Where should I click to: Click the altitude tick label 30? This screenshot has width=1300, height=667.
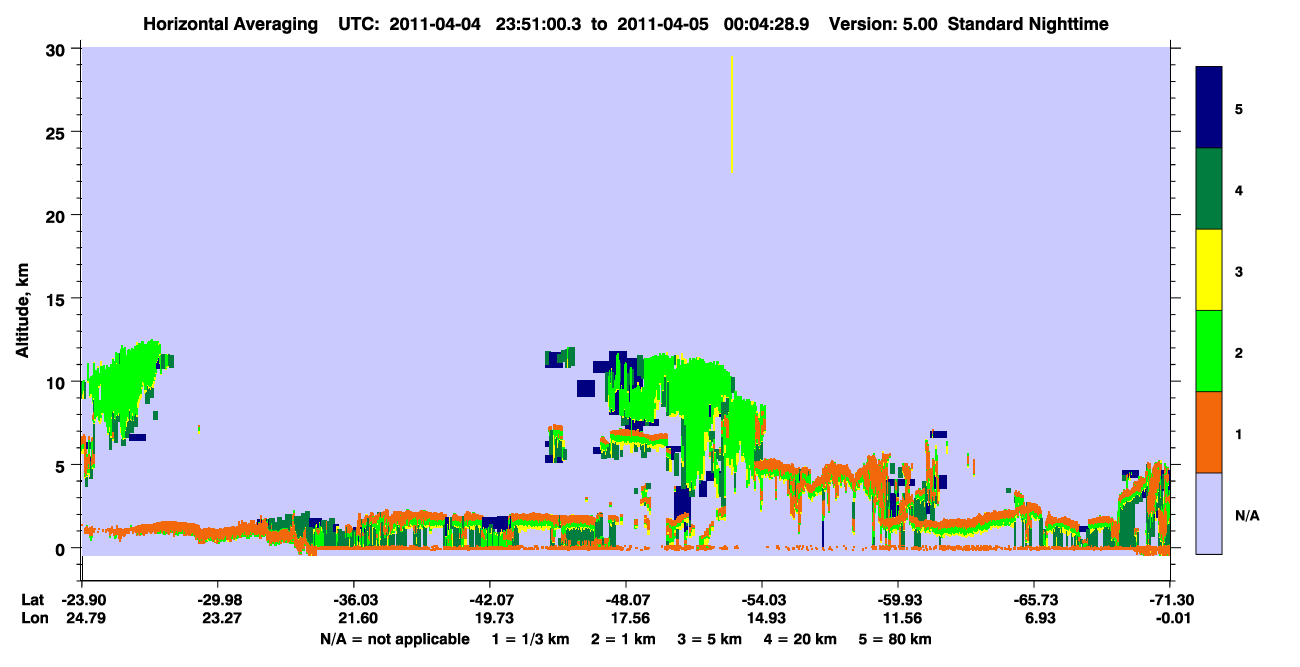58,49
